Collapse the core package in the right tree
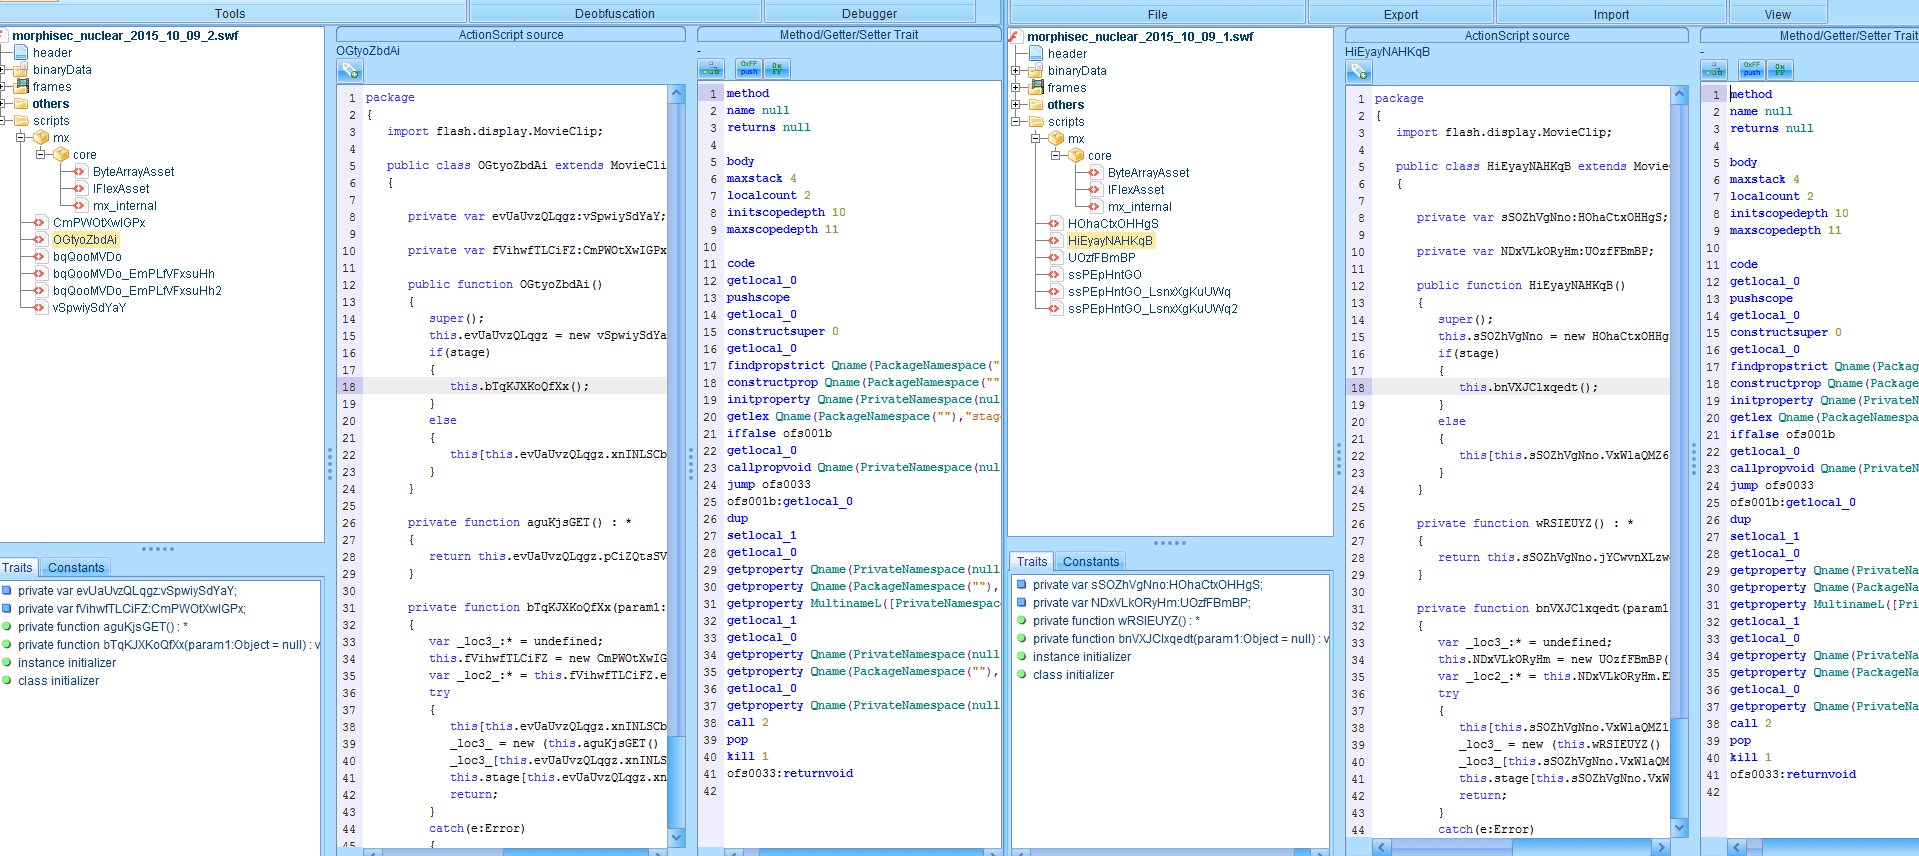Screen dimensions: 1919x856 pyautogui.click(x=1056, y=155)
